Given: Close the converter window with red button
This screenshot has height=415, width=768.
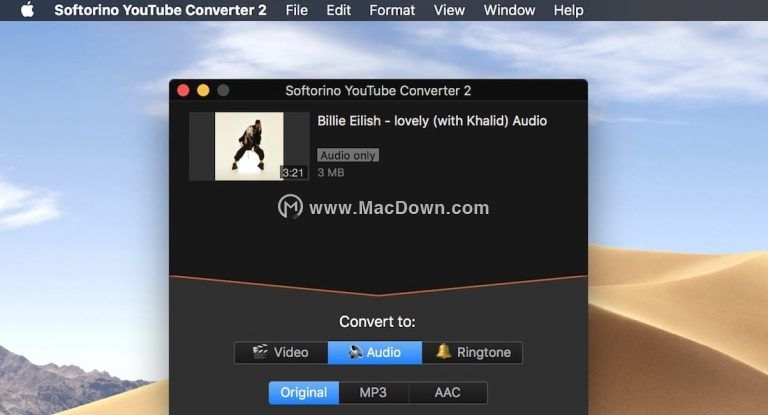Looking at the screenshot, I should click(x=183, y=90).
